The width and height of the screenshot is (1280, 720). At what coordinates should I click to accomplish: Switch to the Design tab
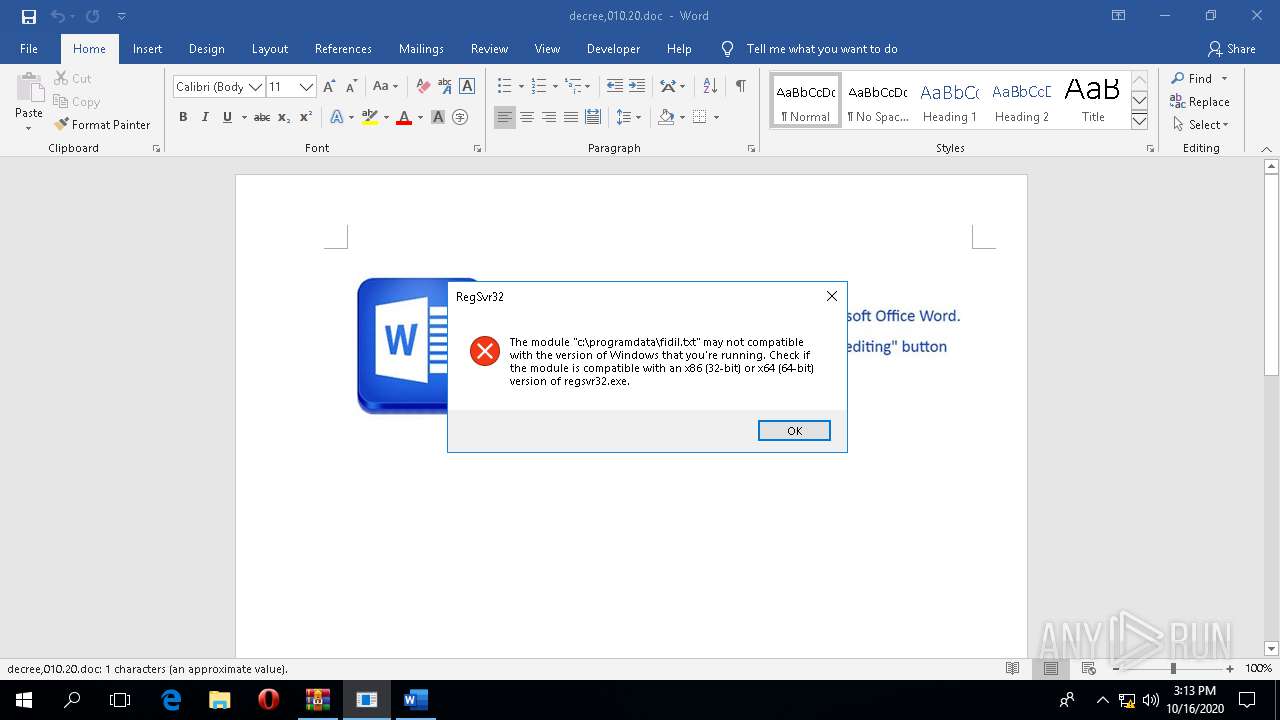[x=206, y=49]
